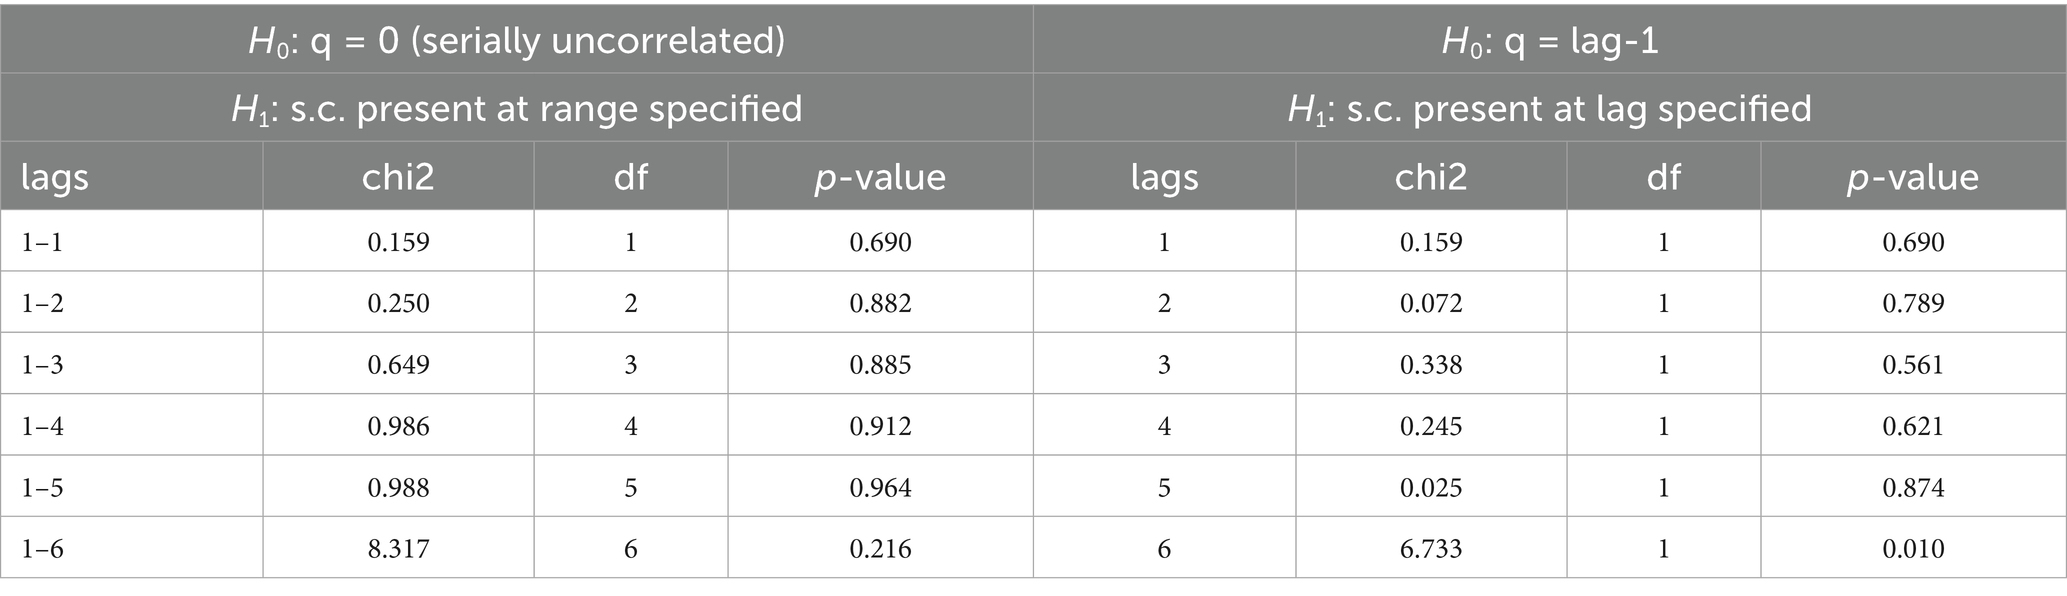Click the p-value cell showing 0.216
The image size is (2067, 596).
880,549
